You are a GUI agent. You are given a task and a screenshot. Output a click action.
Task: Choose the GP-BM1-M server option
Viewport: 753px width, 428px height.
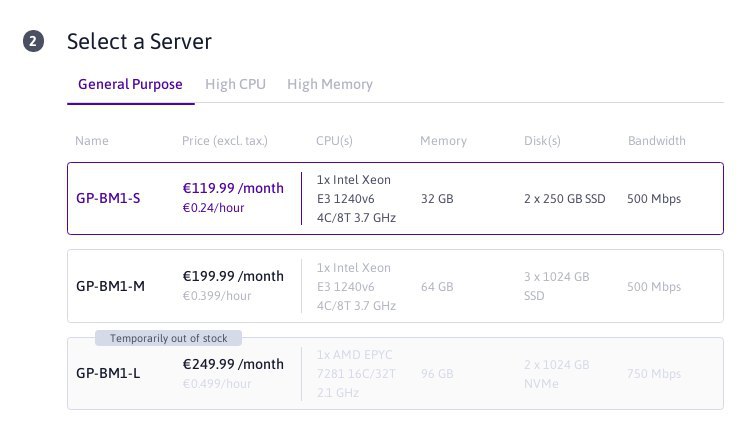395,286
